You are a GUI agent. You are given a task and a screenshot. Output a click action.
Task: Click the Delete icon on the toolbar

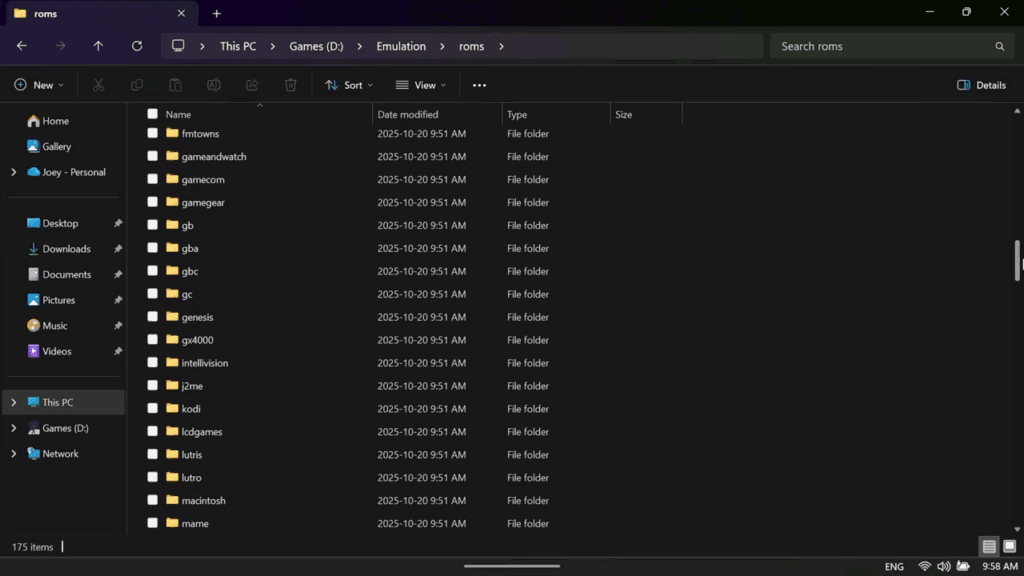point(290,85)
